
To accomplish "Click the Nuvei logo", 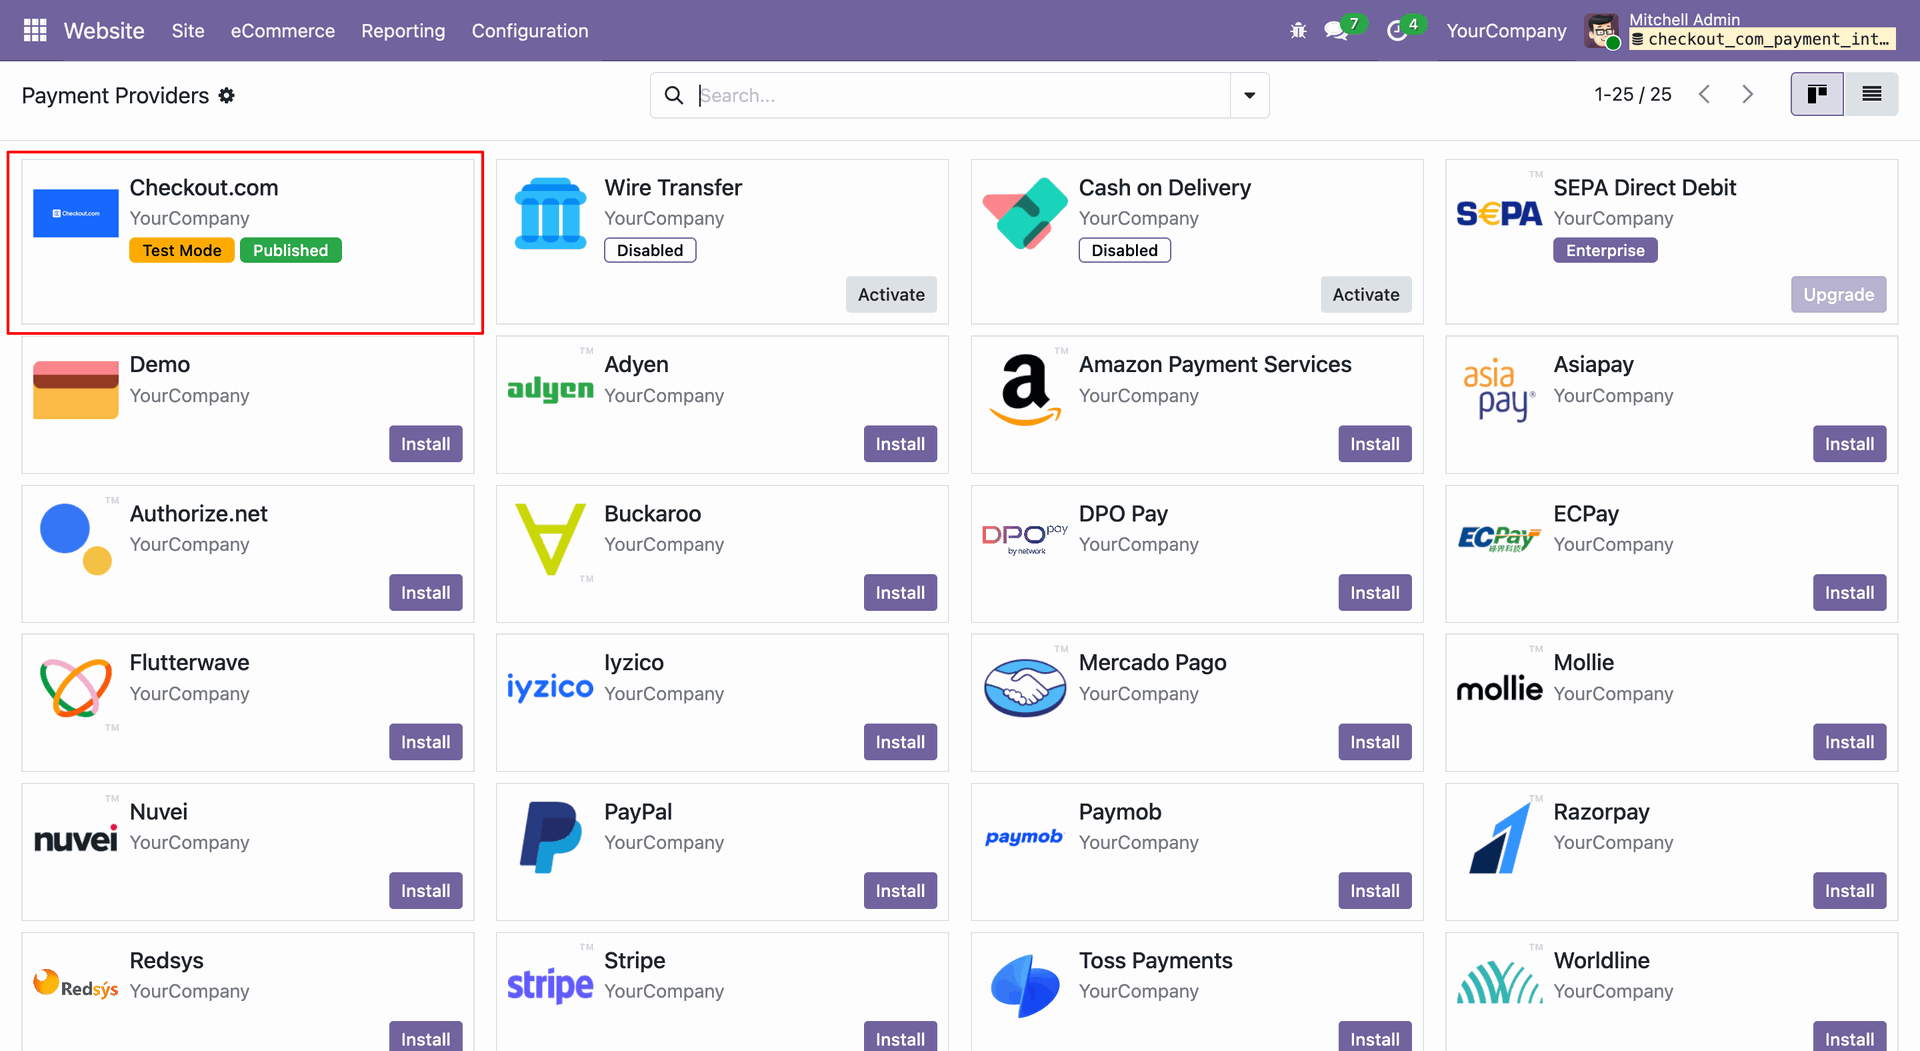I will tap(76, 838).
